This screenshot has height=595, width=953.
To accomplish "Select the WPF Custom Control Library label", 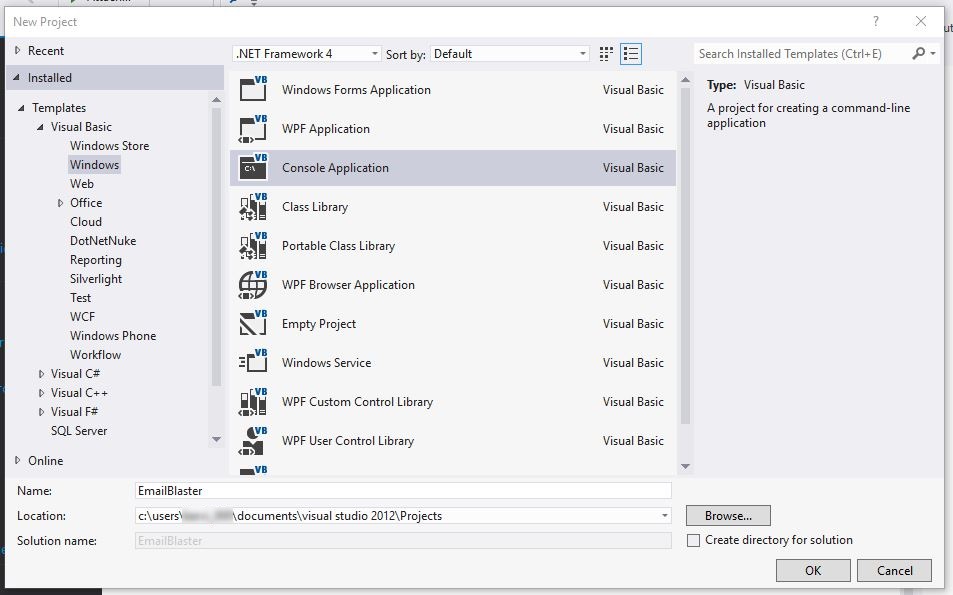I will click(357, 402).
